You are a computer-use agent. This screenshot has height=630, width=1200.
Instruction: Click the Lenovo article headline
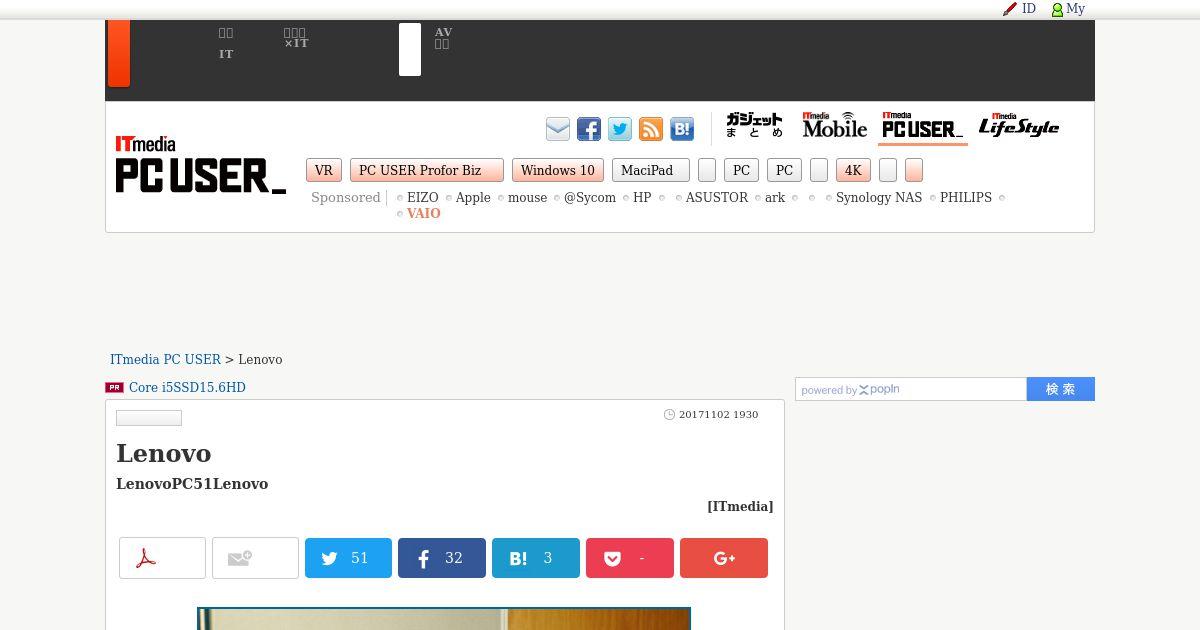(x=164, y=453)
